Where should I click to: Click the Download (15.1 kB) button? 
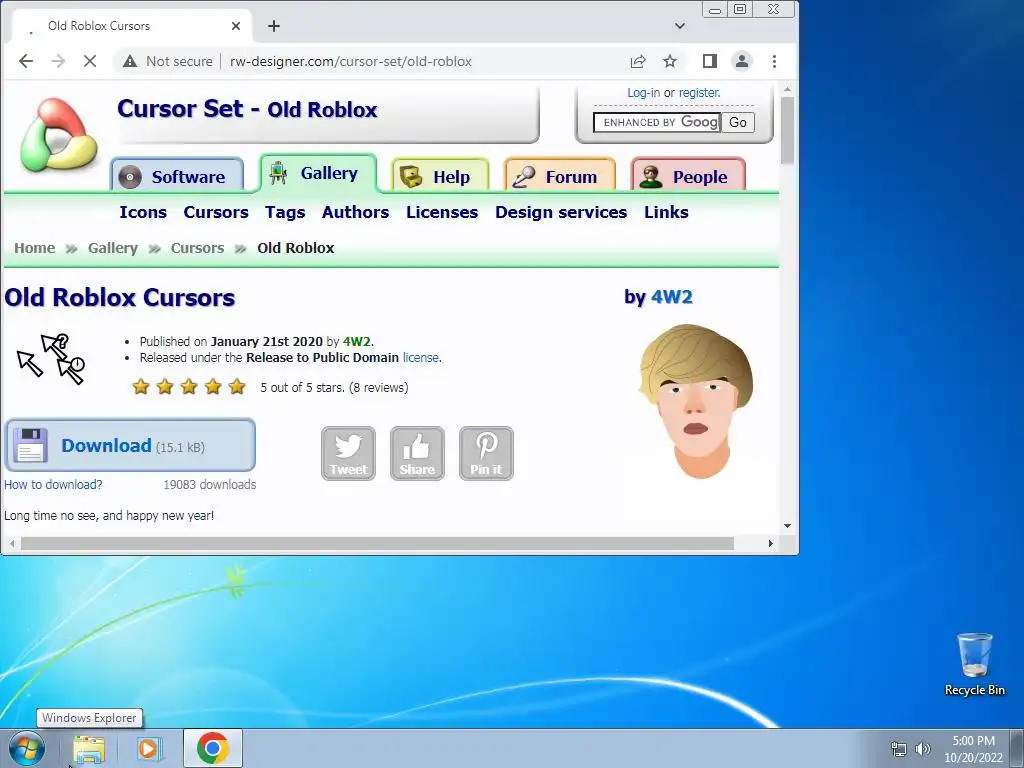[130, 445]
